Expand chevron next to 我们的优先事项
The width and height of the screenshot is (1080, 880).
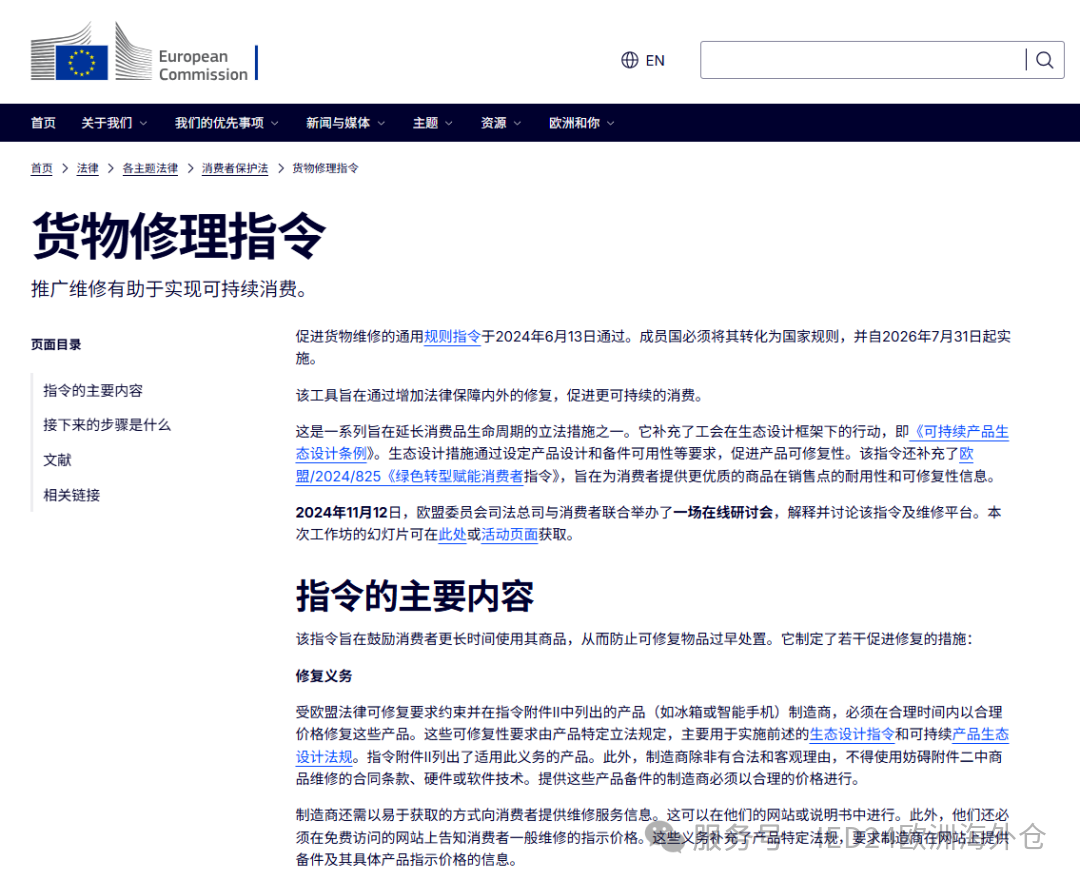pyautogui.click(x=275, y=123)
